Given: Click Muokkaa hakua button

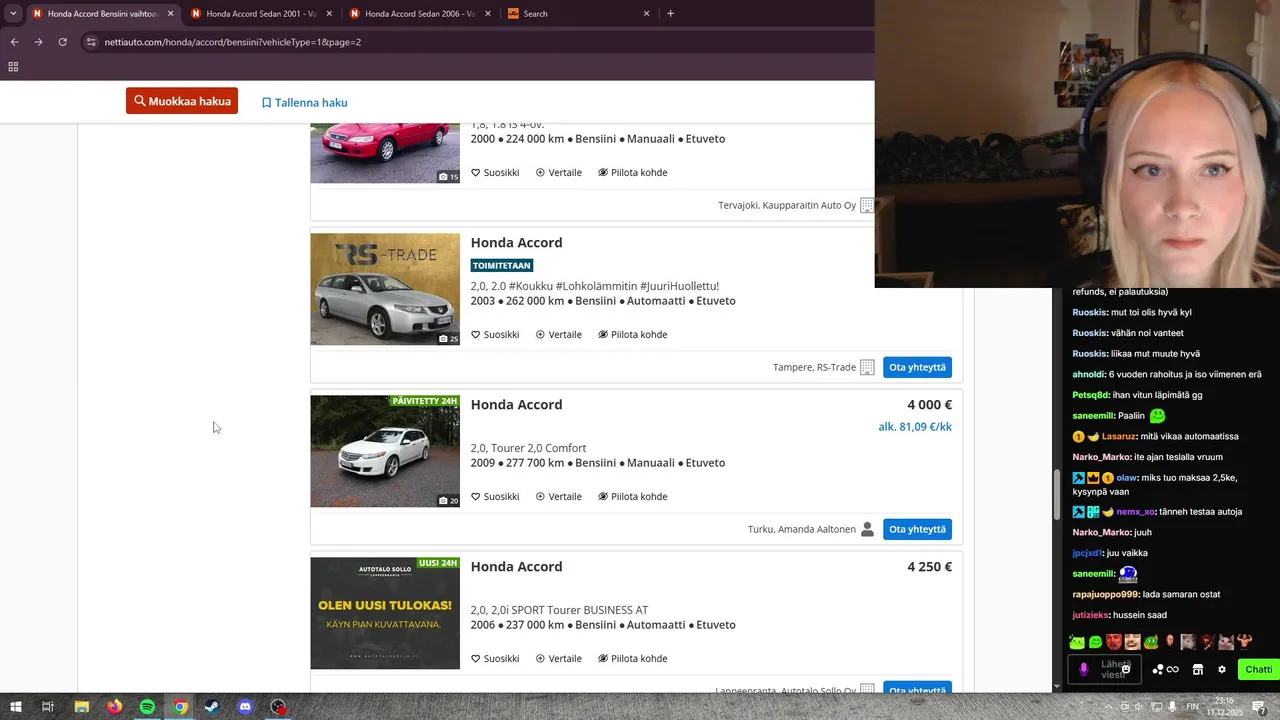Looking at the screenshot, I should (x=182, y=101).
